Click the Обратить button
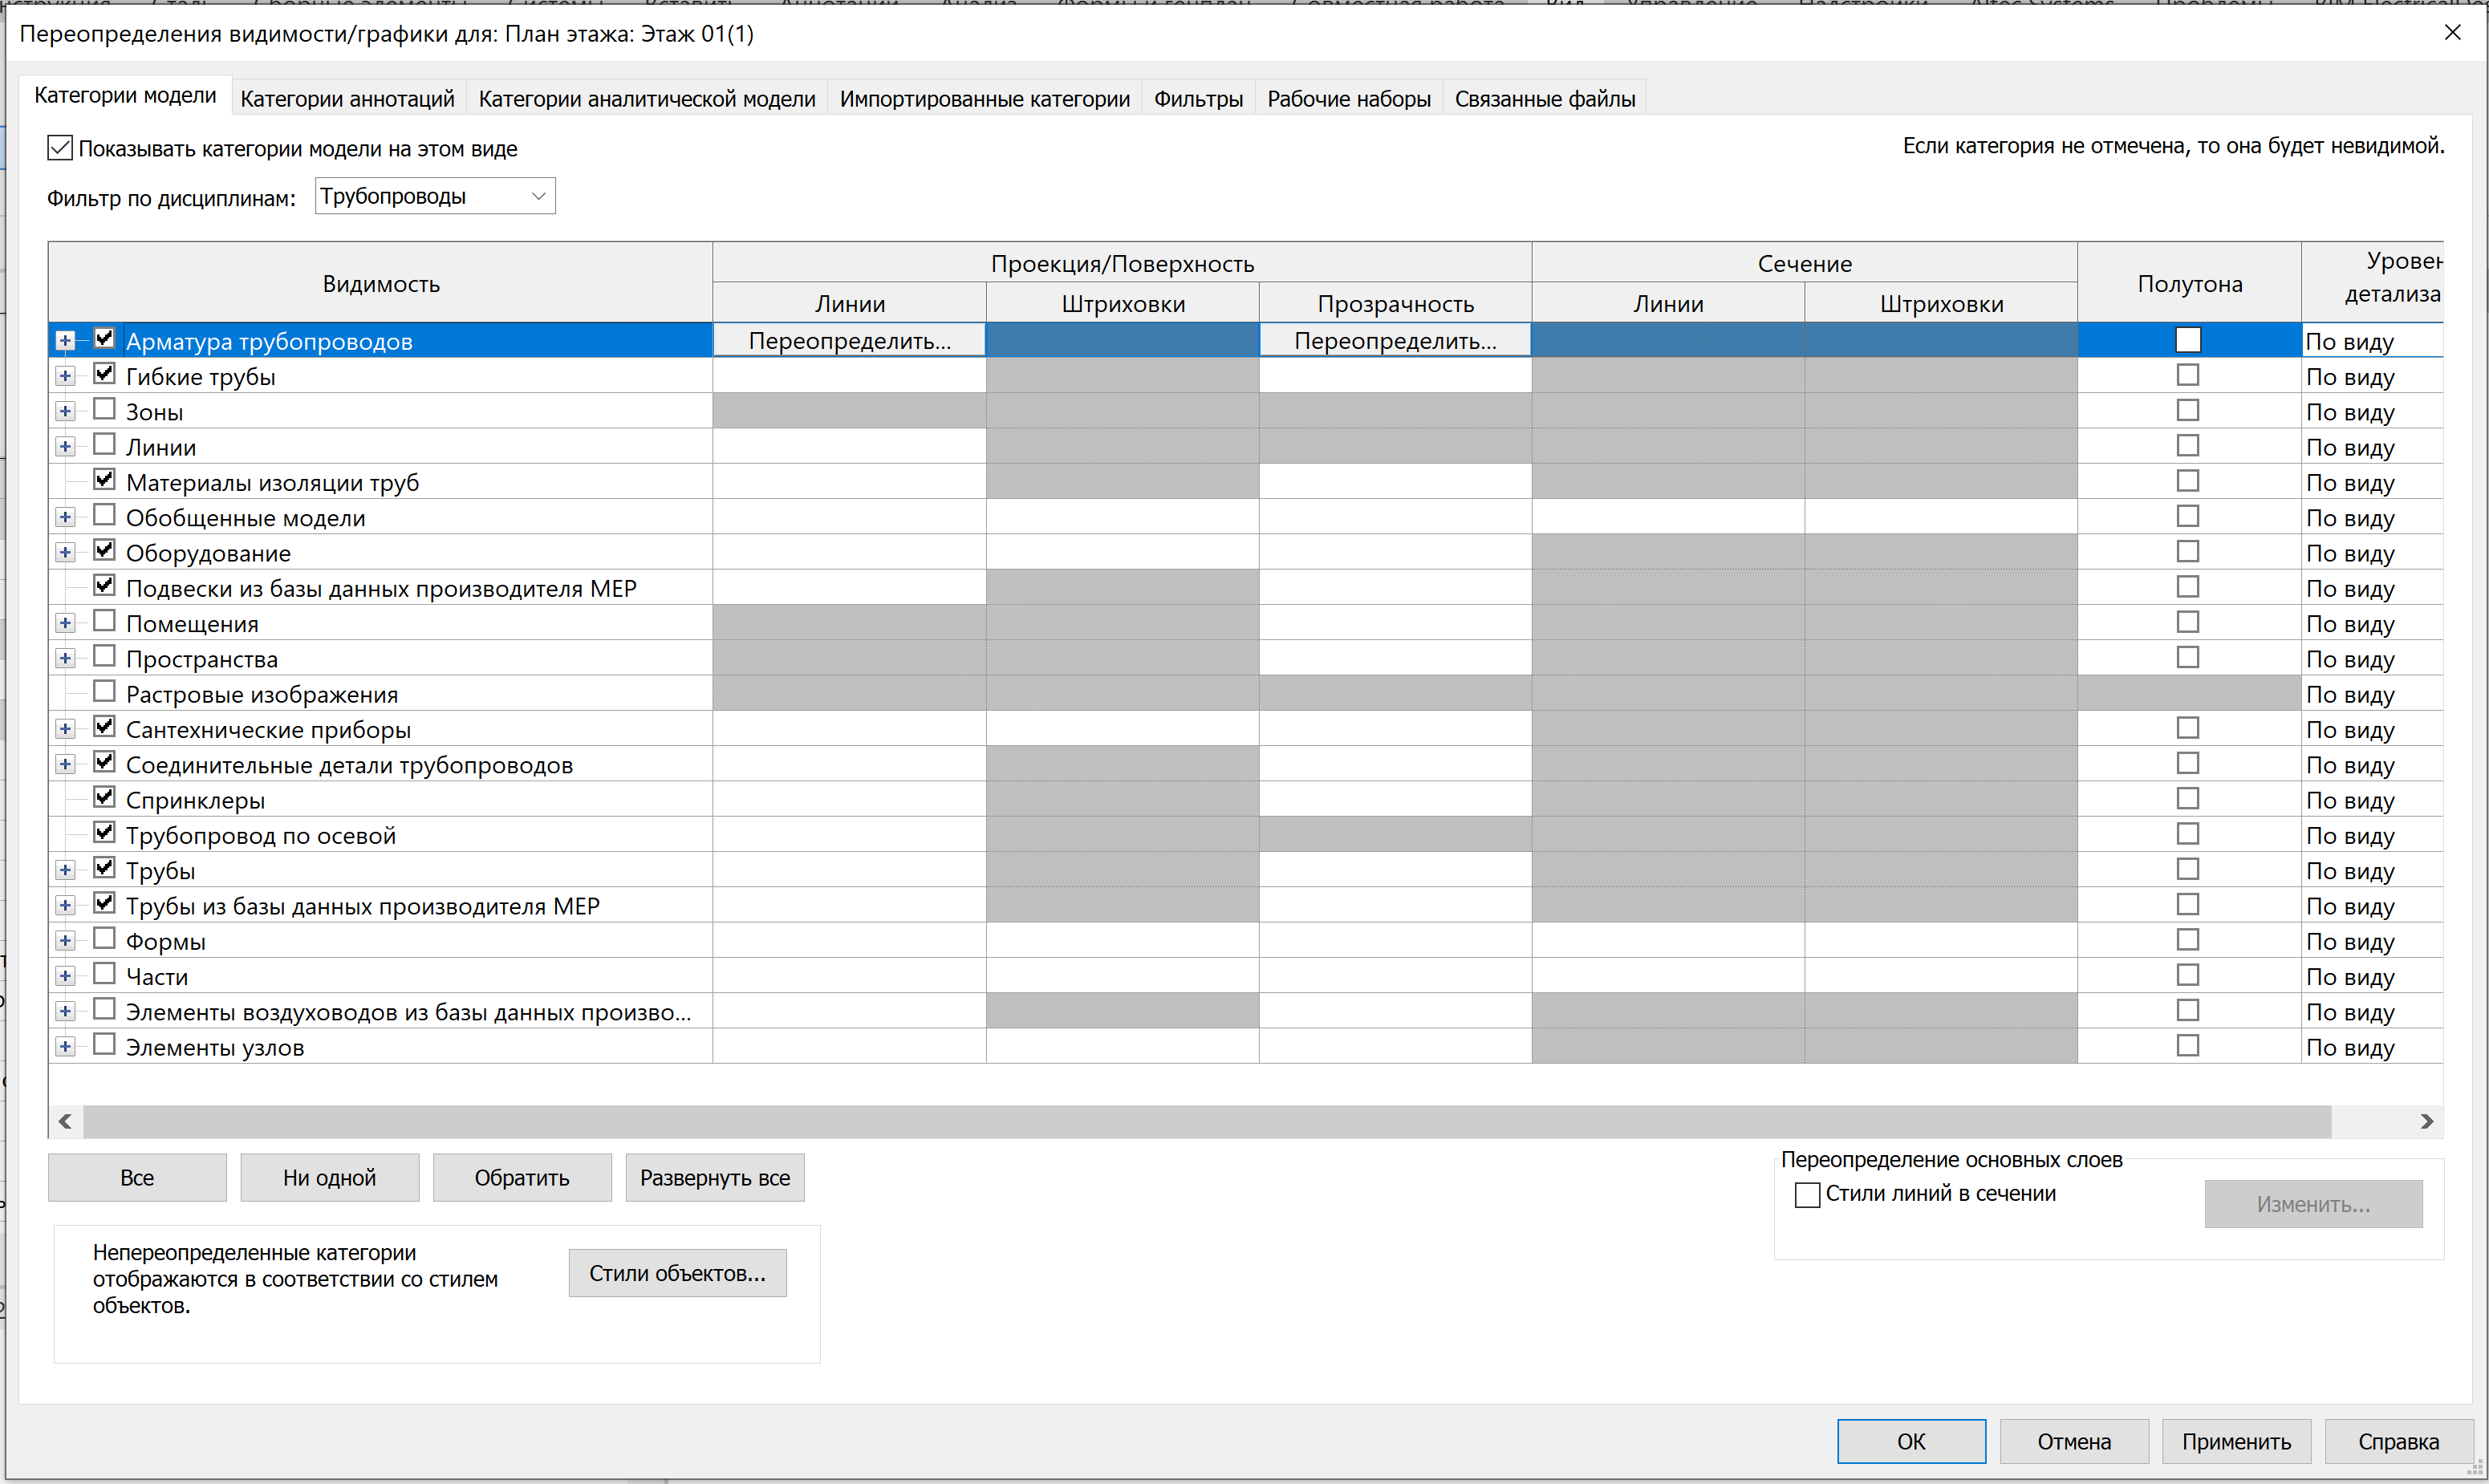The width and height of the screenshot is (2489, 1484). tap(522, 1178)
